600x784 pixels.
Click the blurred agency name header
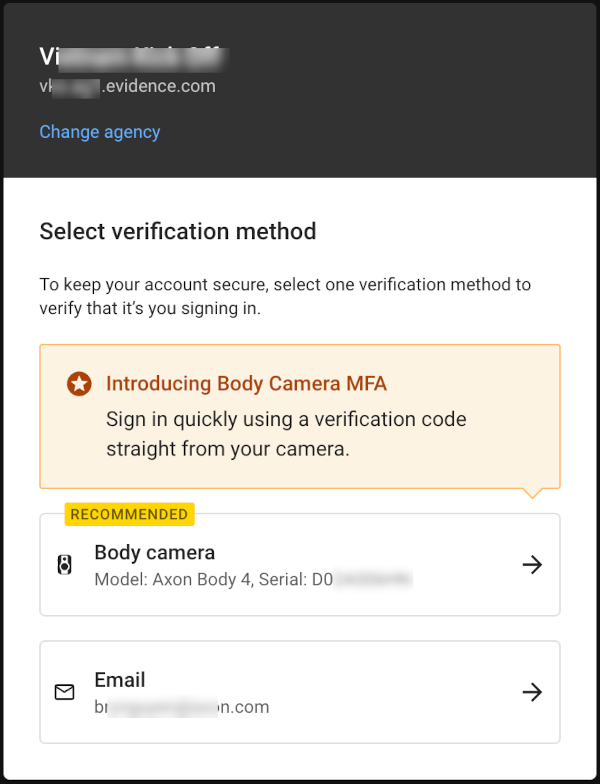point(134,58)
